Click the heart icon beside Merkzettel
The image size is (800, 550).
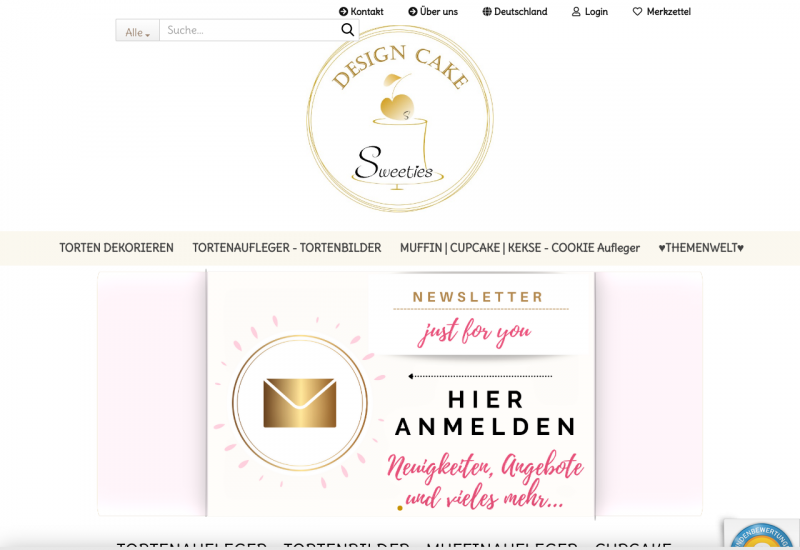coord(637,12)
